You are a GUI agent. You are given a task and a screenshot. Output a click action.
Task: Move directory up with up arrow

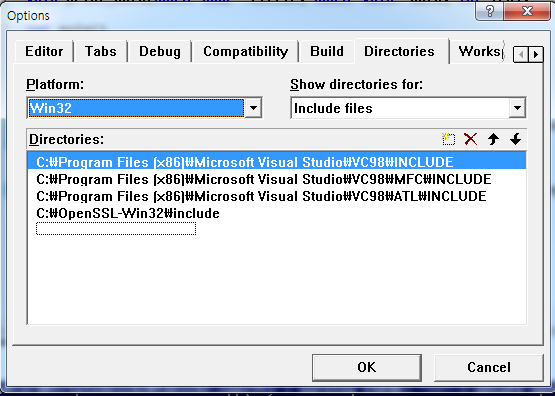coord(493,139)
